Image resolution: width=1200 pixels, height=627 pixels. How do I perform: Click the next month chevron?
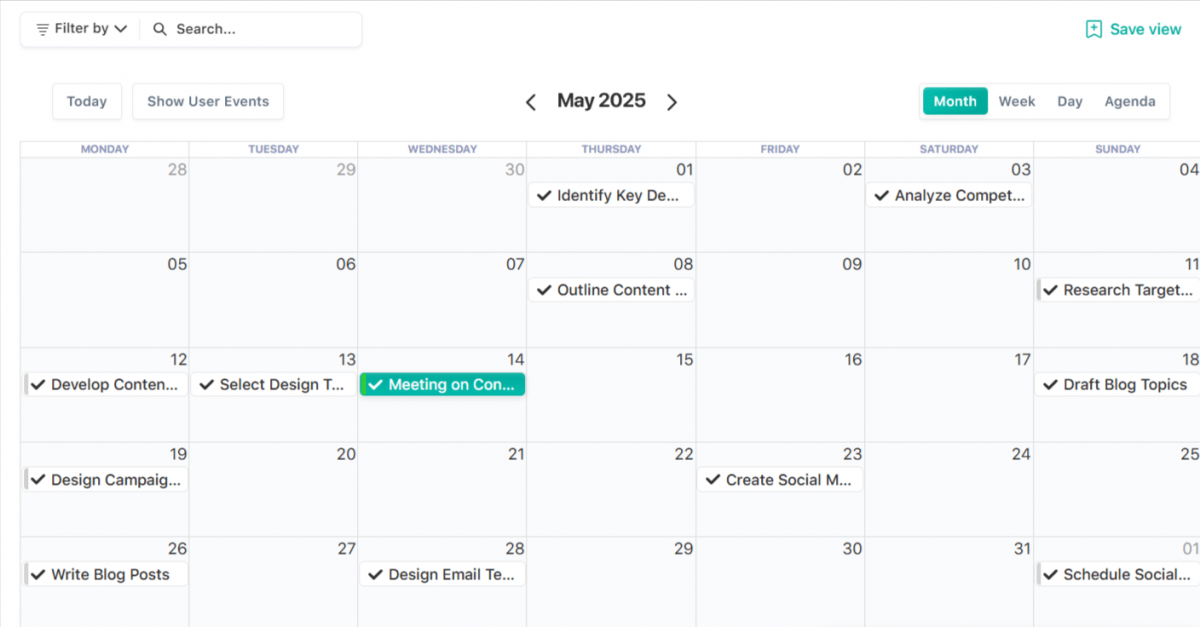[x=671, y=101]
